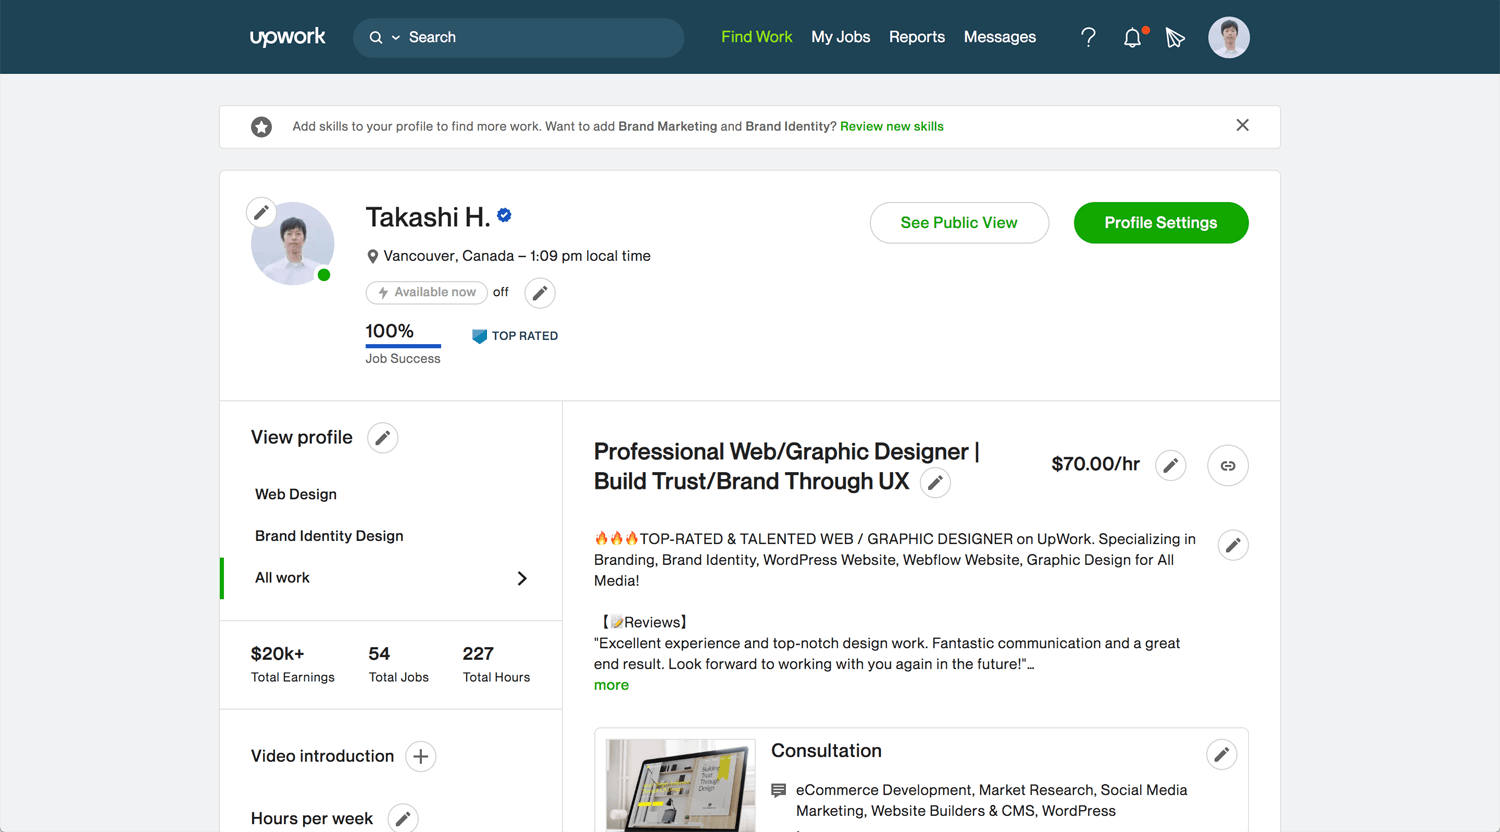Image resolution: width=1500 pixels, height=832 pixels.
Task: Edit the profile overview description
Action: click(1233, 545)
